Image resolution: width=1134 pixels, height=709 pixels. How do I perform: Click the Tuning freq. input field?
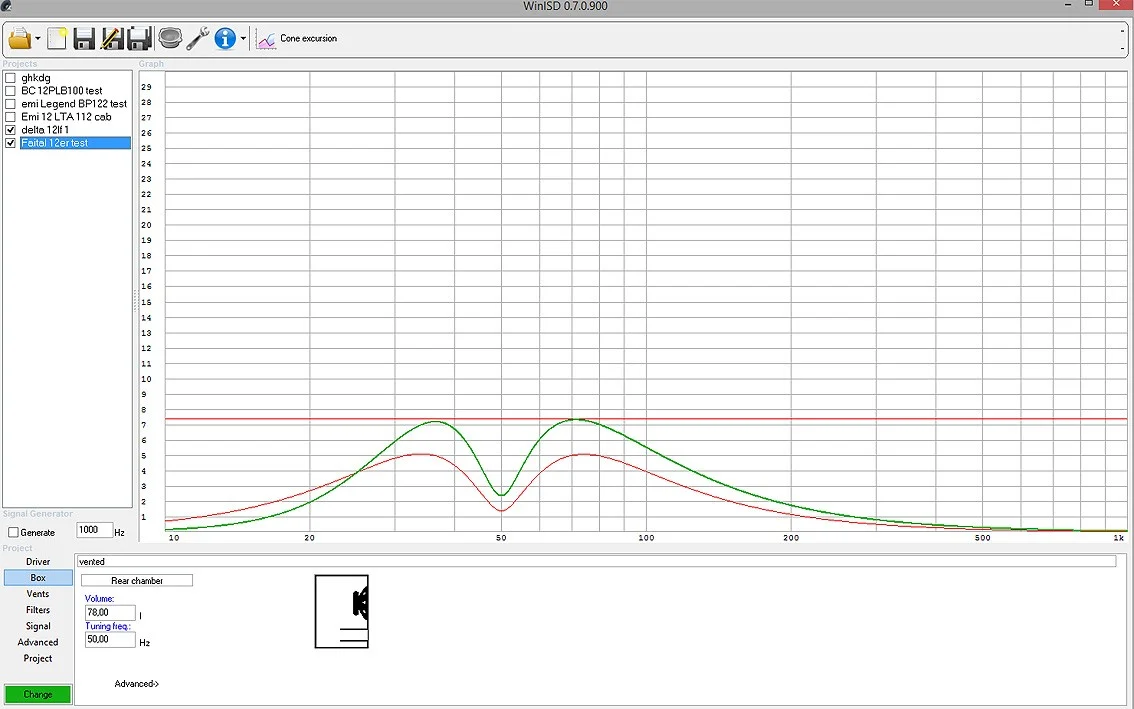[110, 639]
